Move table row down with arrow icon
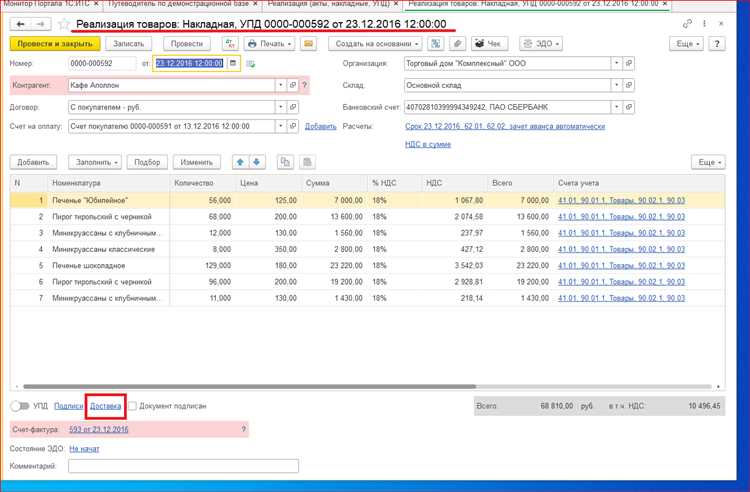Viewport: 750px width, 492px height. coord(256,162)
